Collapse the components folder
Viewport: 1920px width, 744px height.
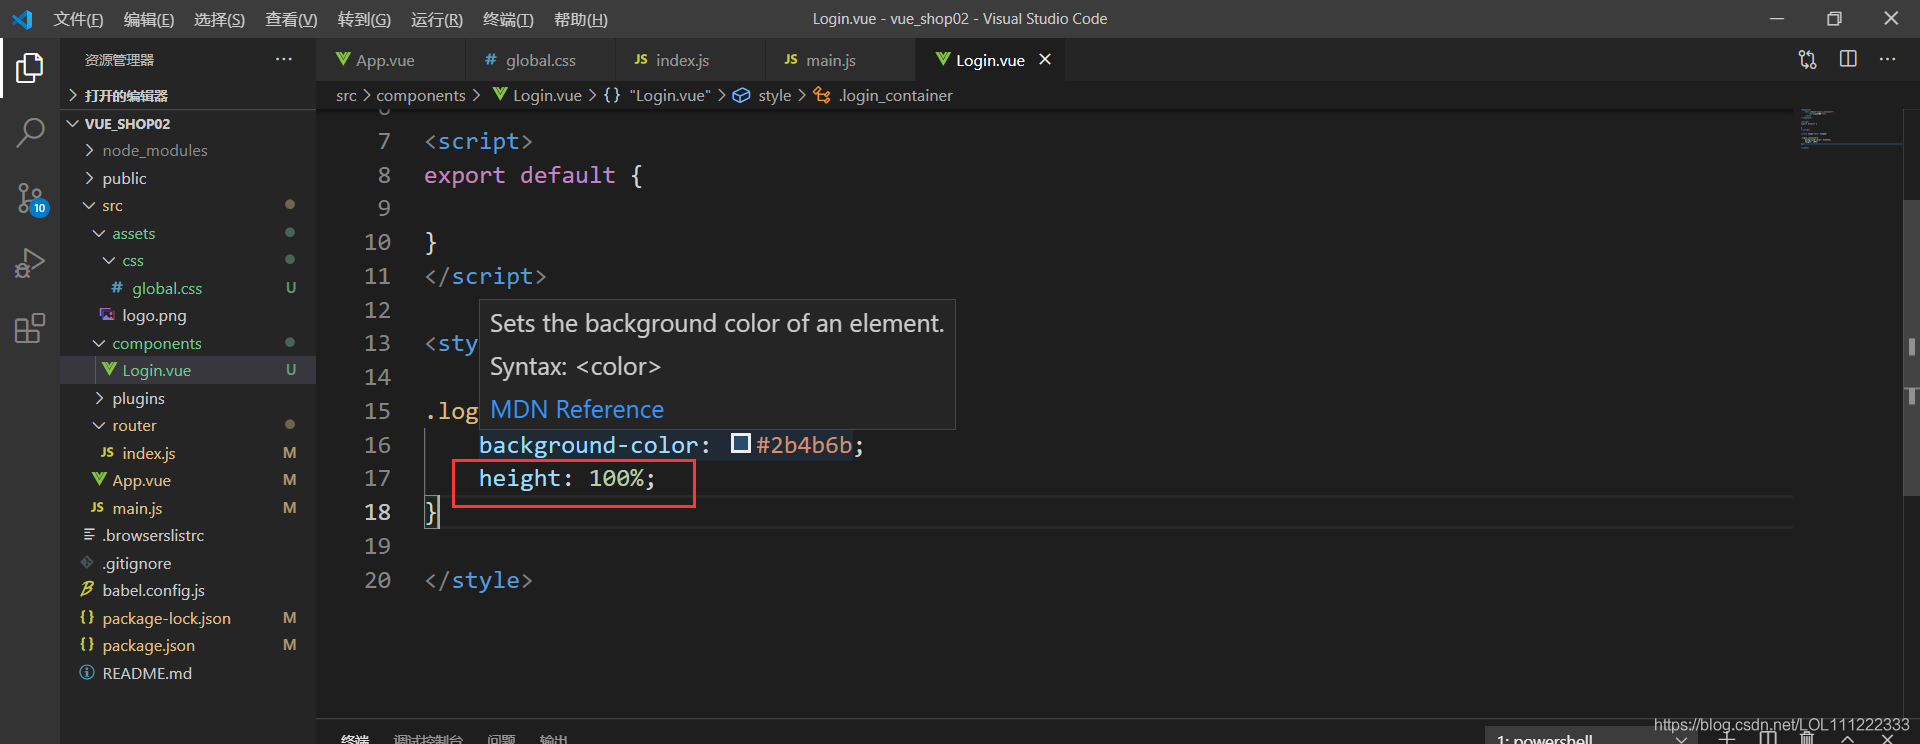click(188, 343)
